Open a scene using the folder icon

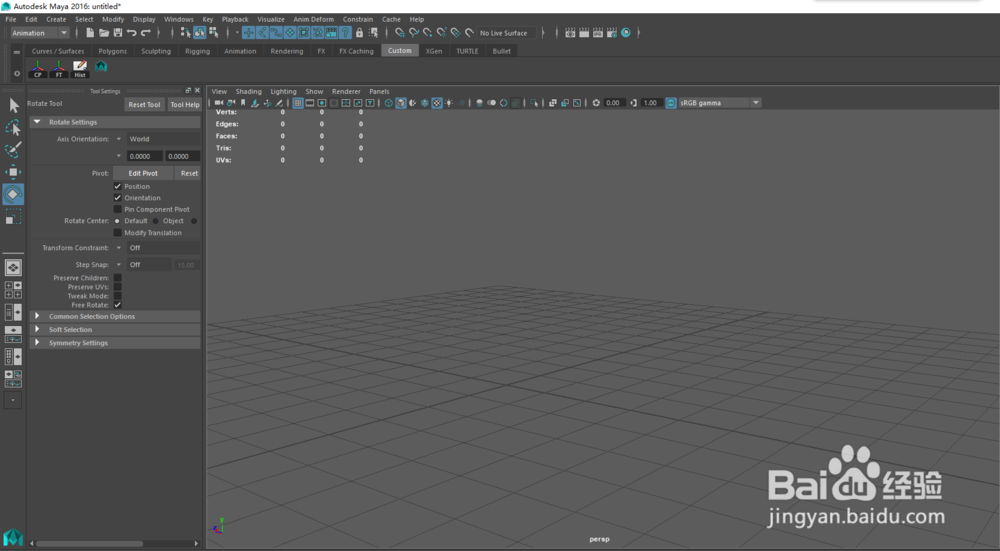[104, 33]
